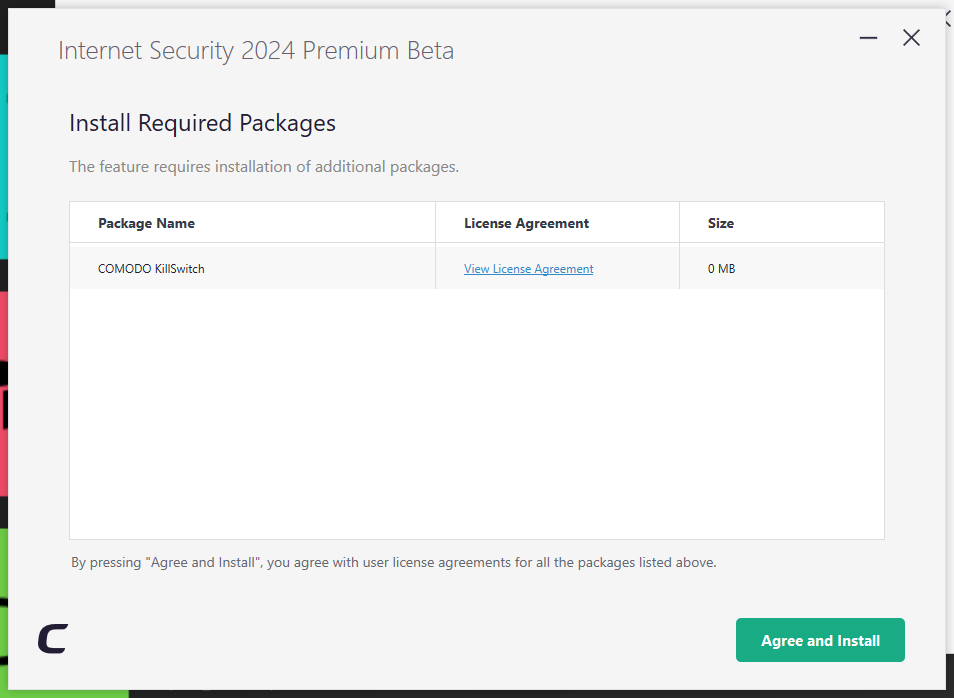Click the Comodo logo icon

point(53,638)
